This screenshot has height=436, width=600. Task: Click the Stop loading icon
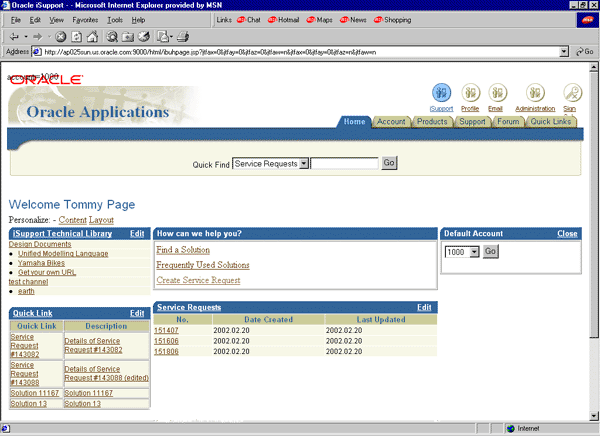(x=61, y=35)
